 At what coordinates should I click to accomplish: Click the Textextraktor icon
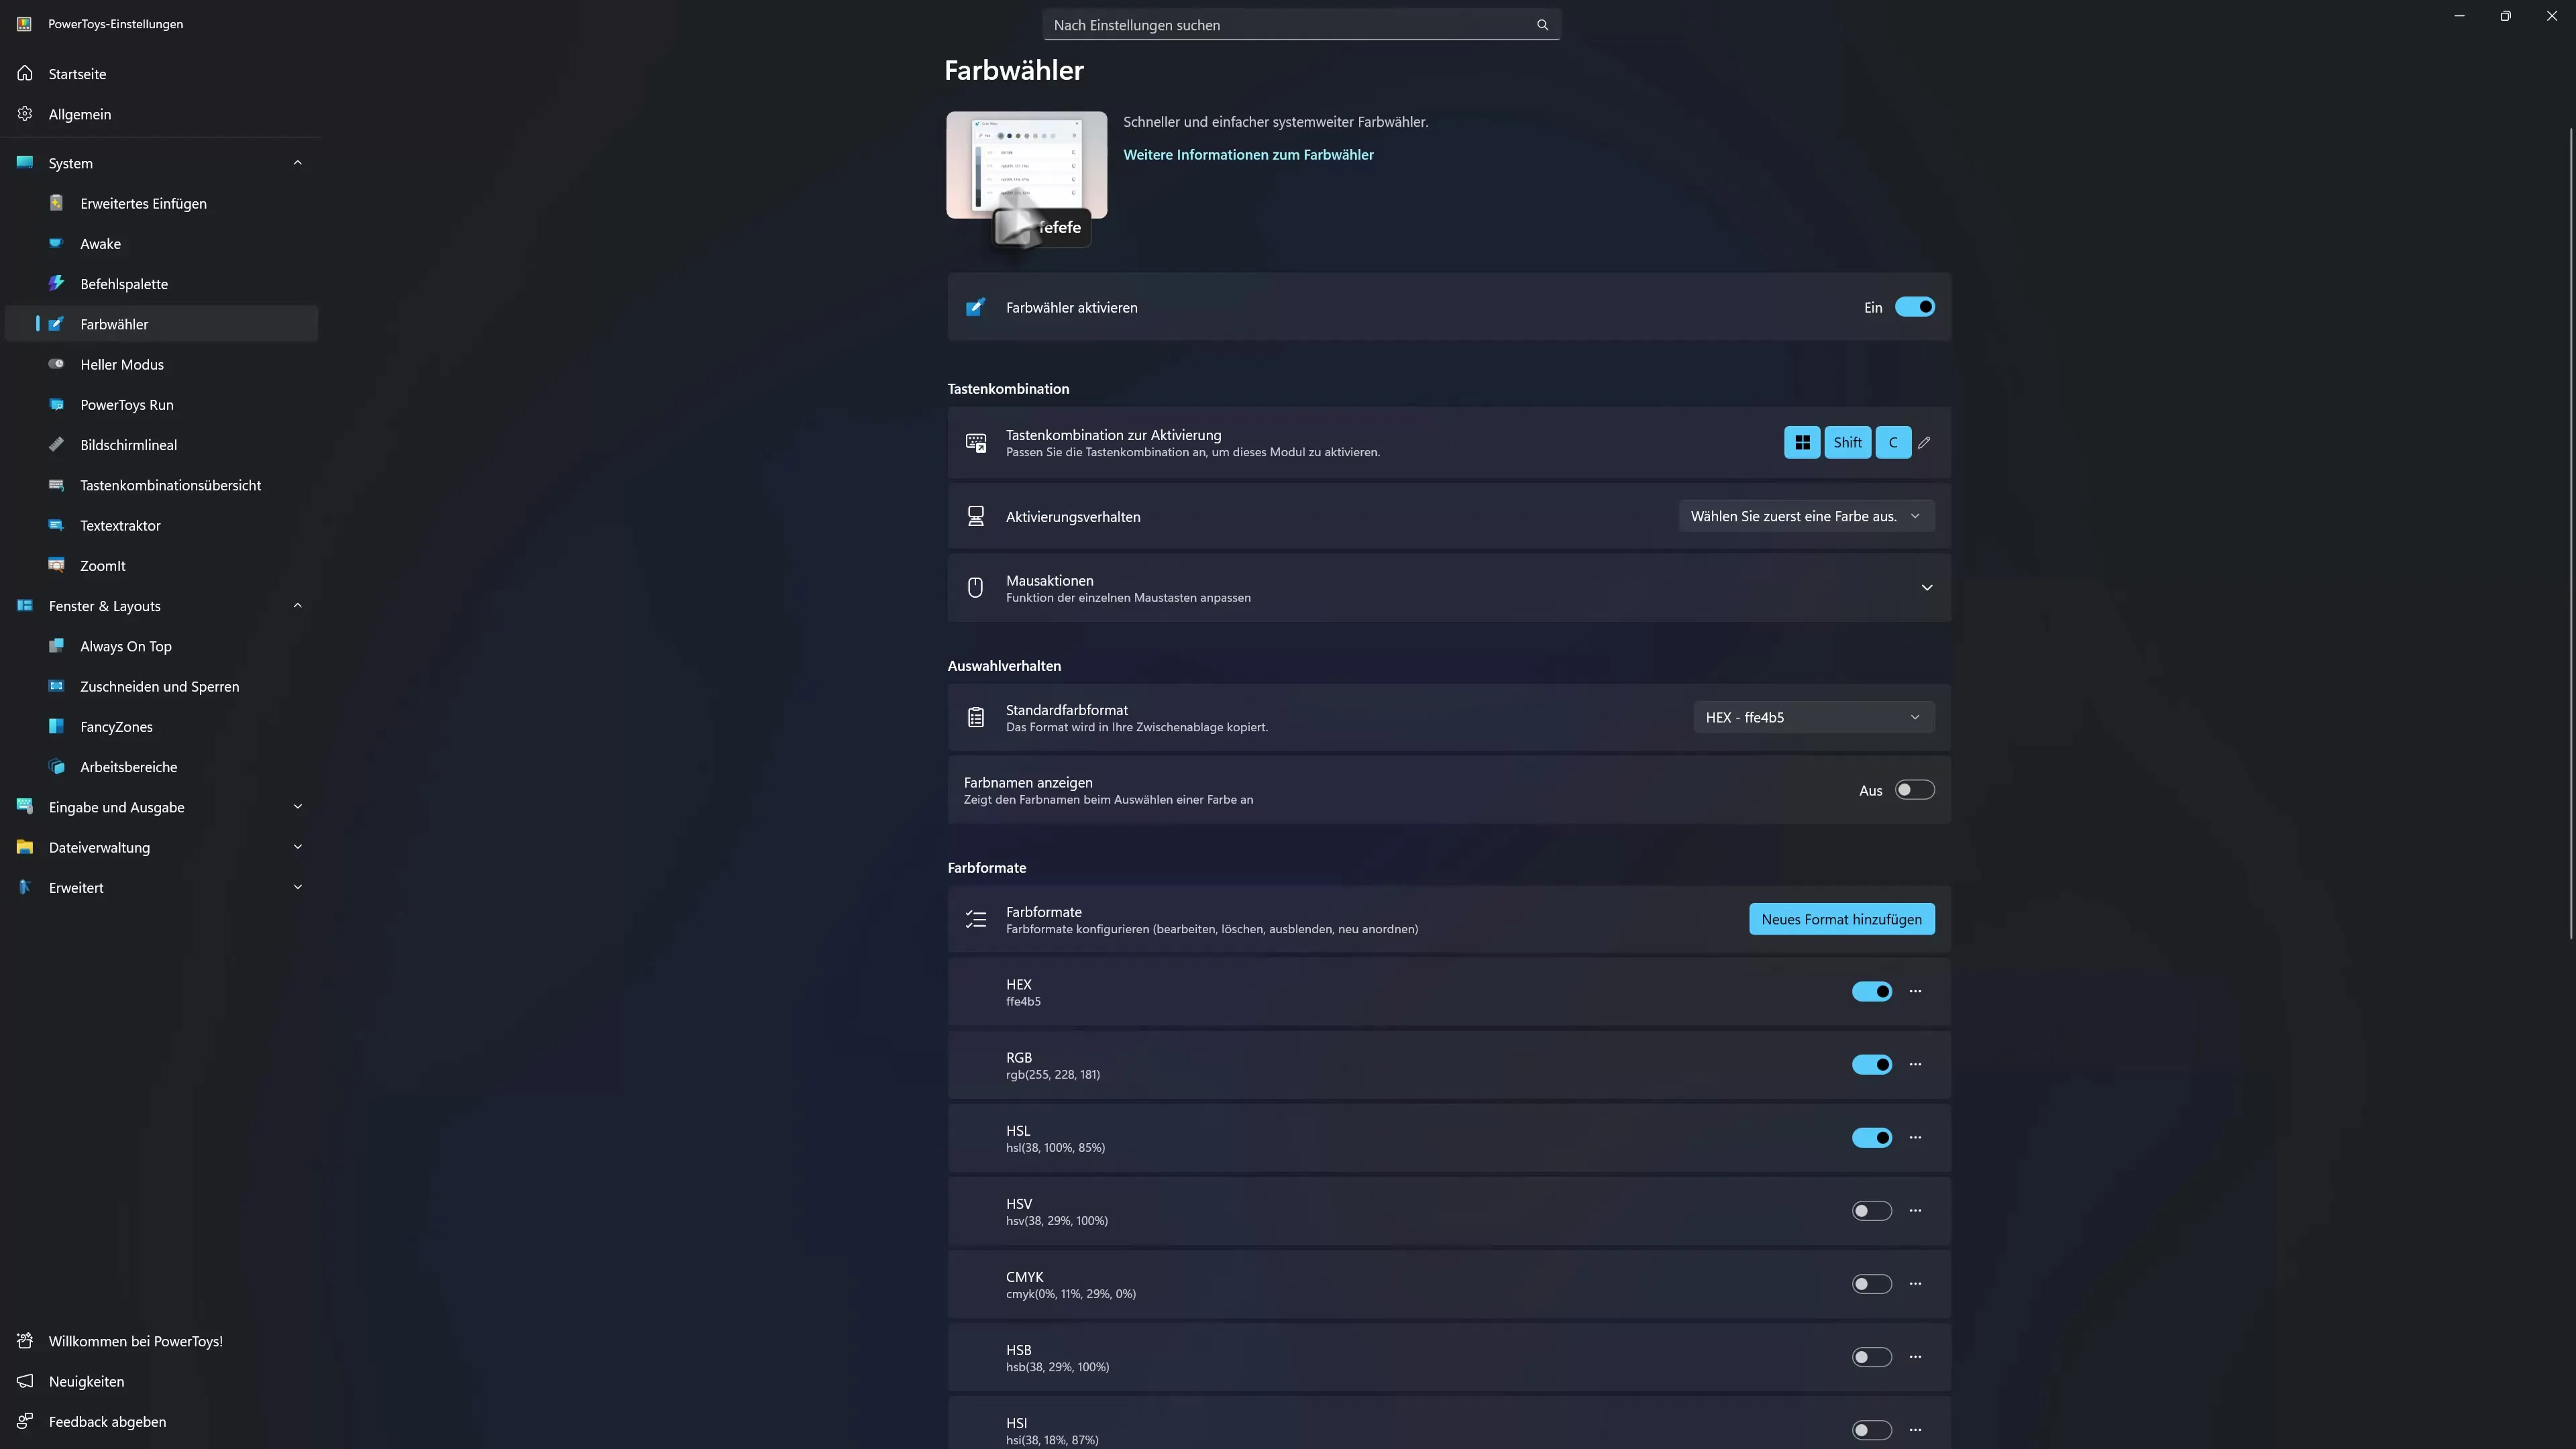point(57,525)
